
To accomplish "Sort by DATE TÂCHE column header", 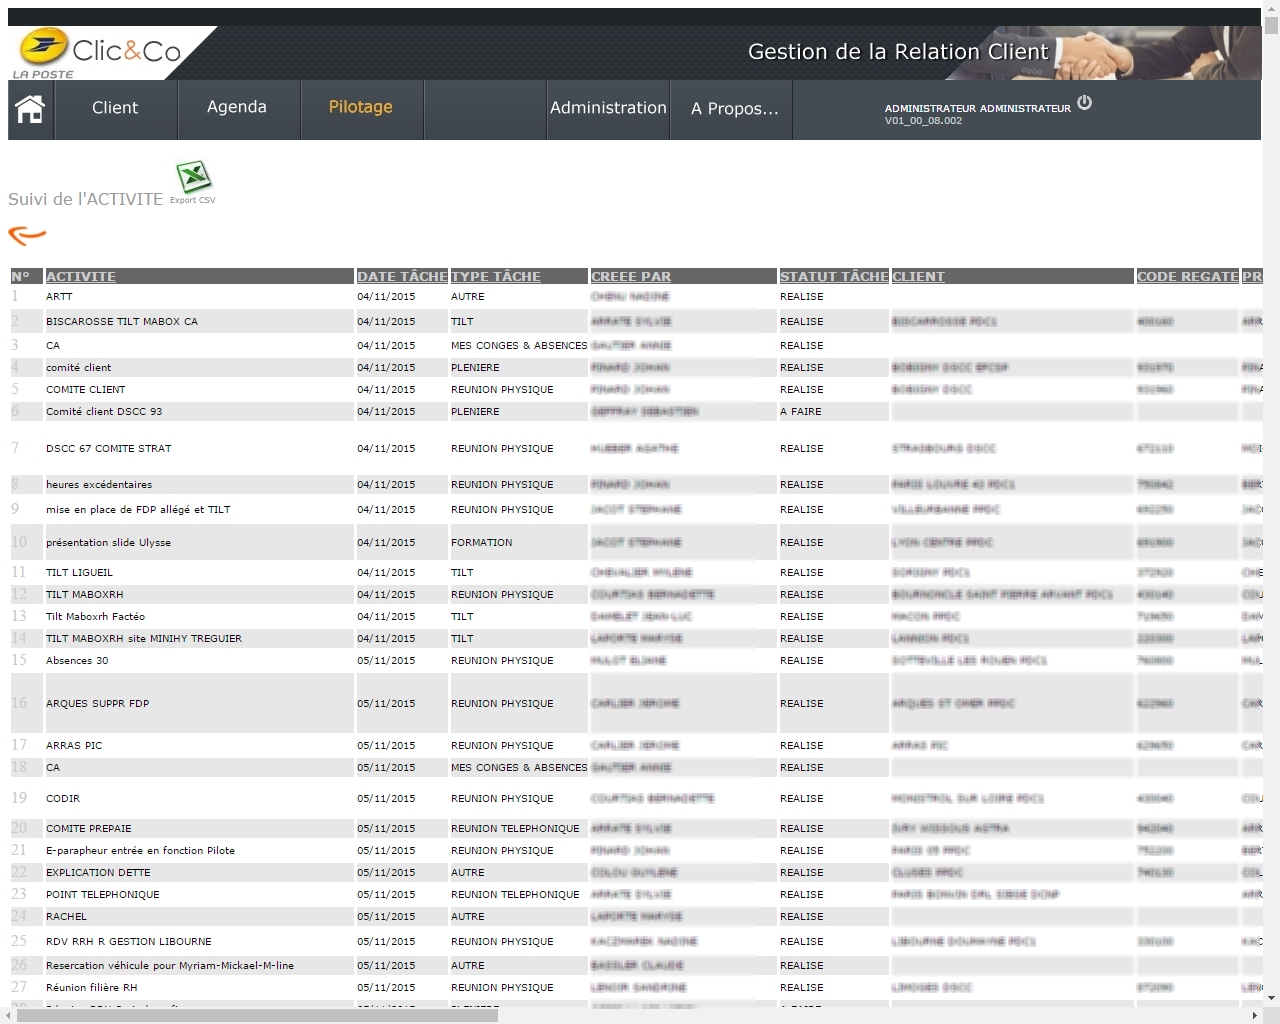I will pyautogui.click(x=402, y=277).
